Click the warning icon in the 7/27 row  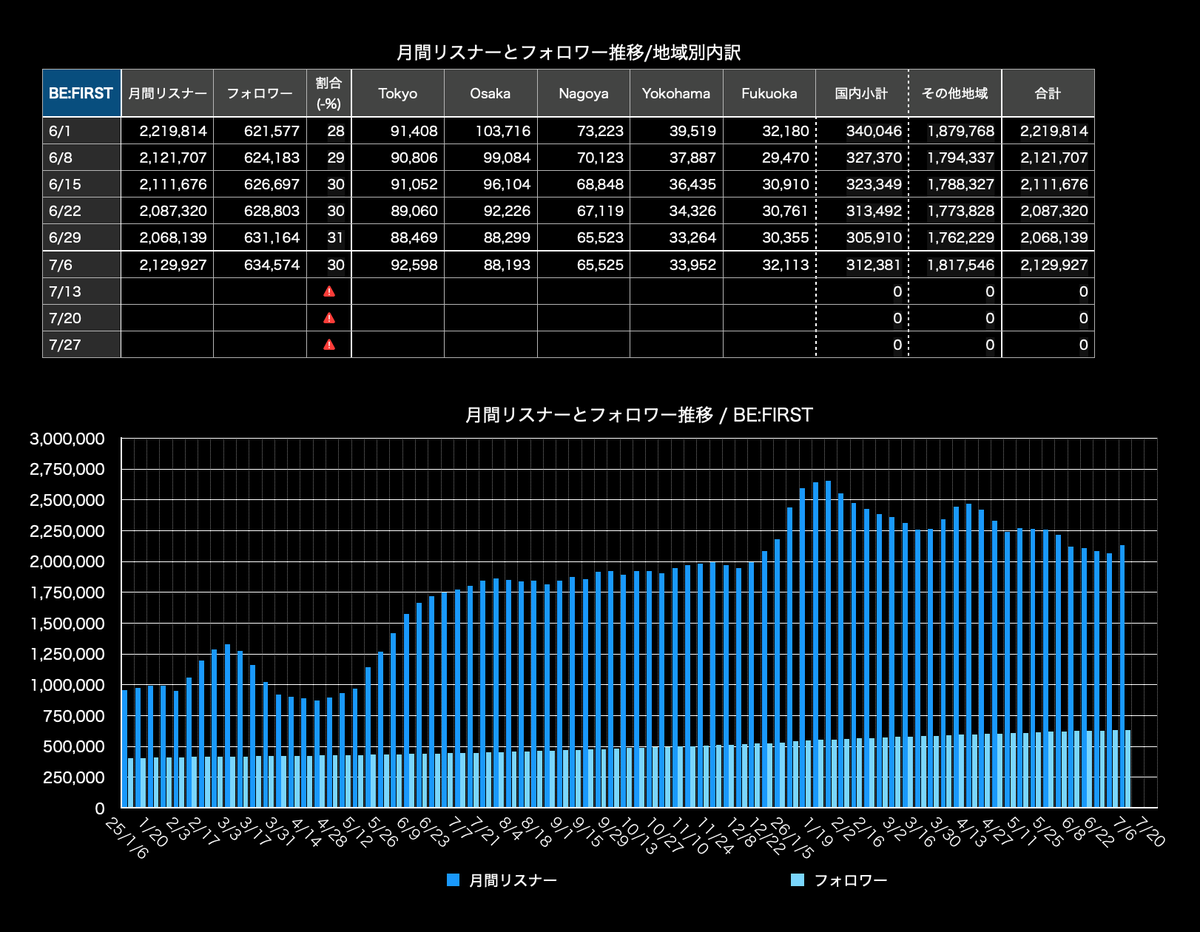click(x=329, y=344)
